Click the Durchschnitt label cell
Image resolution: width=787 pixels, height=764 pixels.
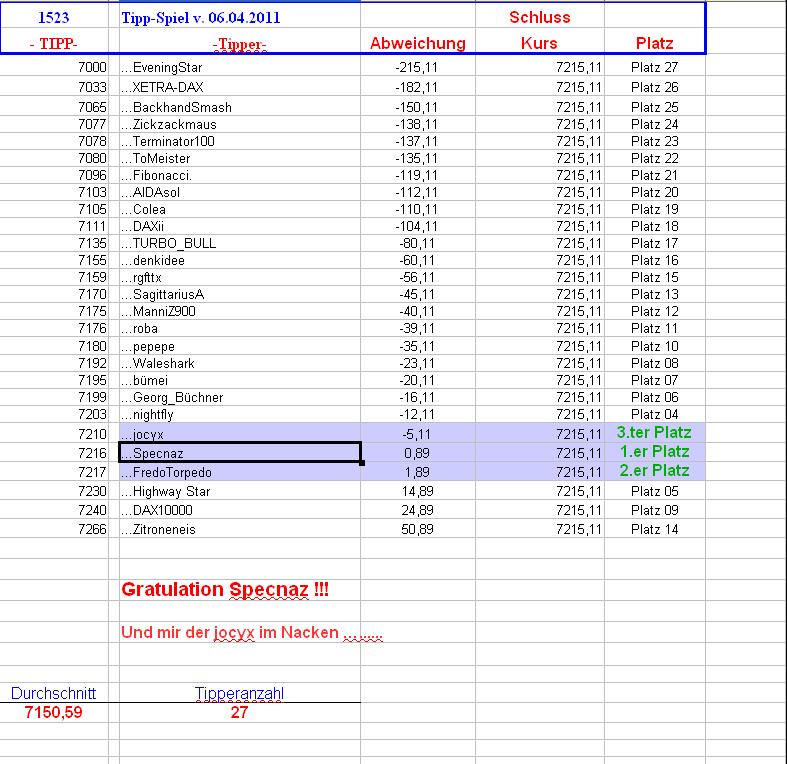coord(54,693)
